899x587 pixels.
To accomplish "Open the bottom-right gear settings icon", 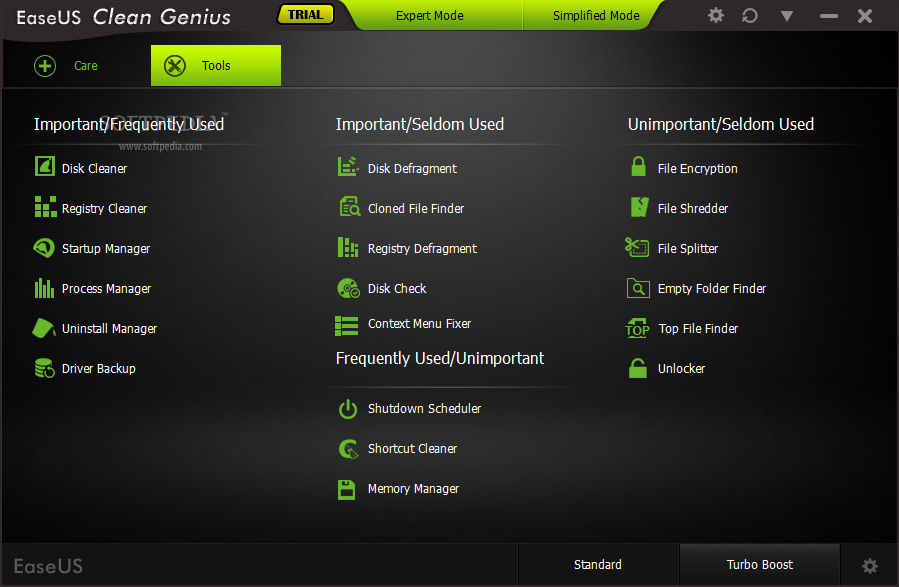I will 870,566.
